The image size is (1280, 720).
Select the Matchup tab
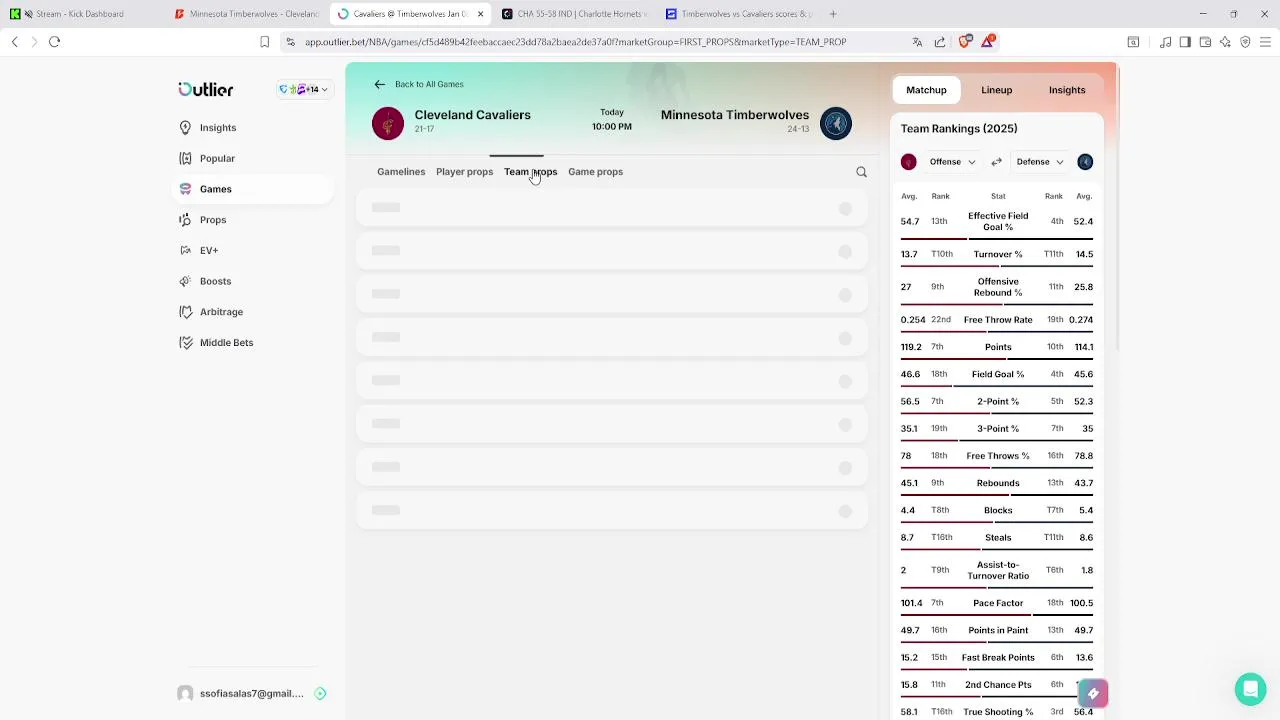pos(926,90)
